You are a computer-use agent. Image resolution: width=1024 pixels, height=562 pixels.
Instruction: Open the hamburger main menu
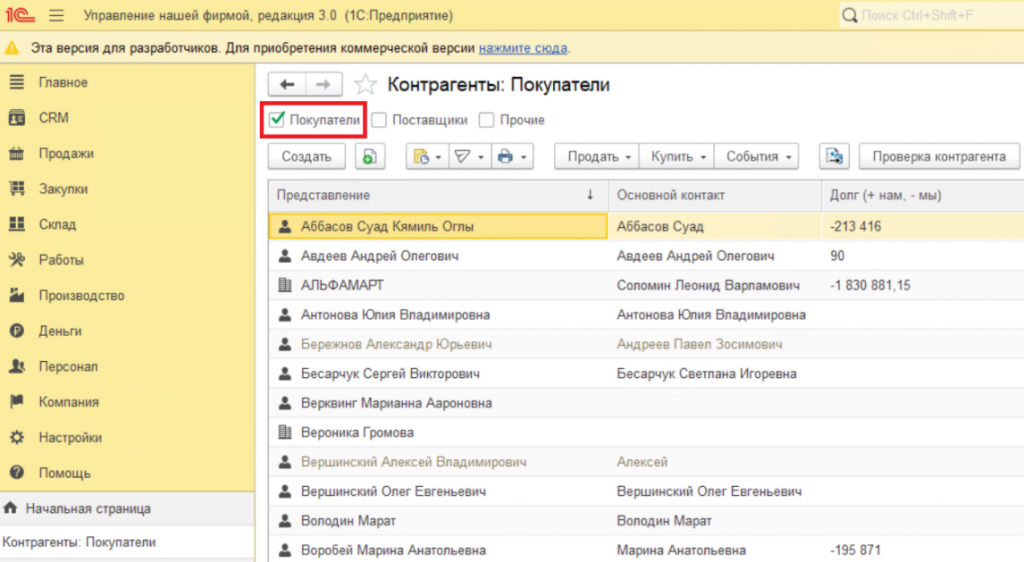pyautogui.click(x=56, y=15)
